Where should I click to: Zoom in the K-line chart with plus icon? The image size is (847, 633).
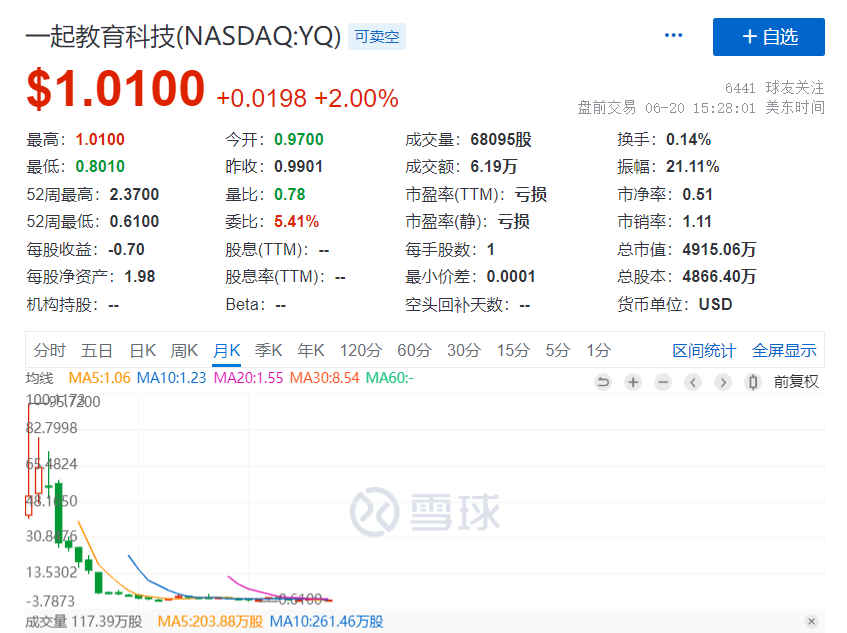(x=633, y=382)
